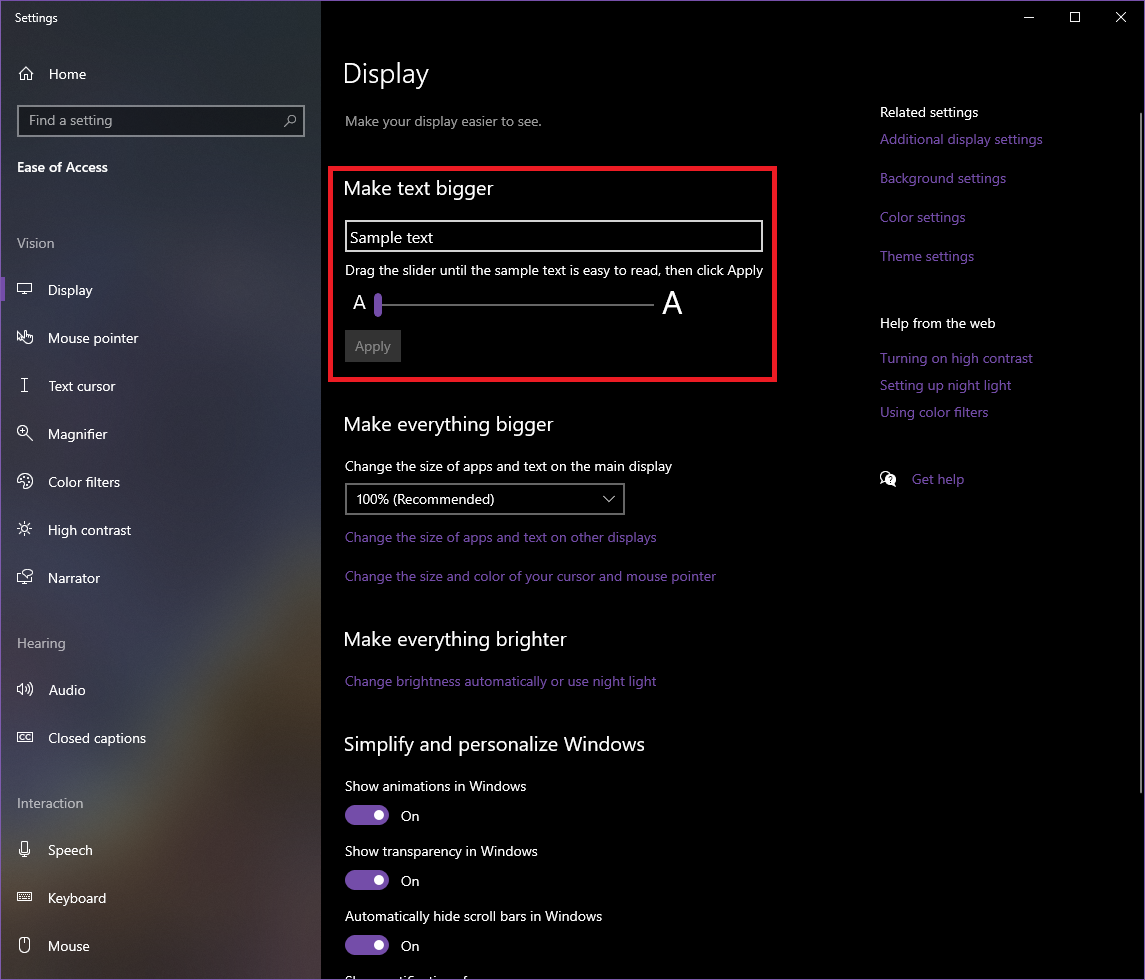
Task: Click the Keyboard icon in sidebar
Action: [24, 897]
